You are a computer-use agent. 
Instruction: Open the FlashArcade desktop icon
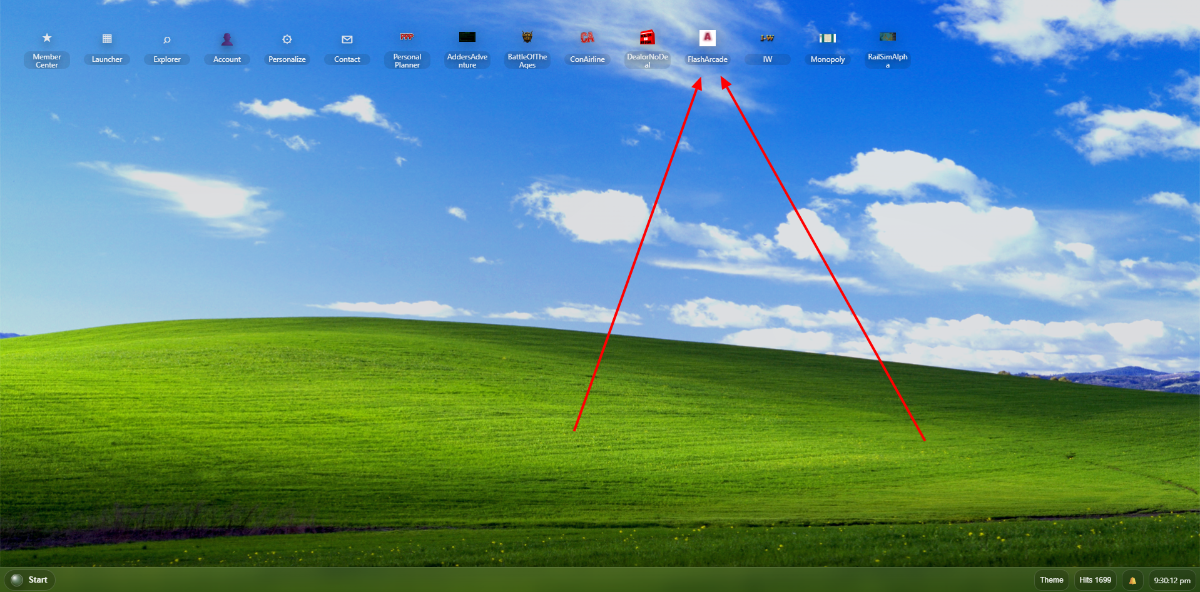tap(707, 38)
